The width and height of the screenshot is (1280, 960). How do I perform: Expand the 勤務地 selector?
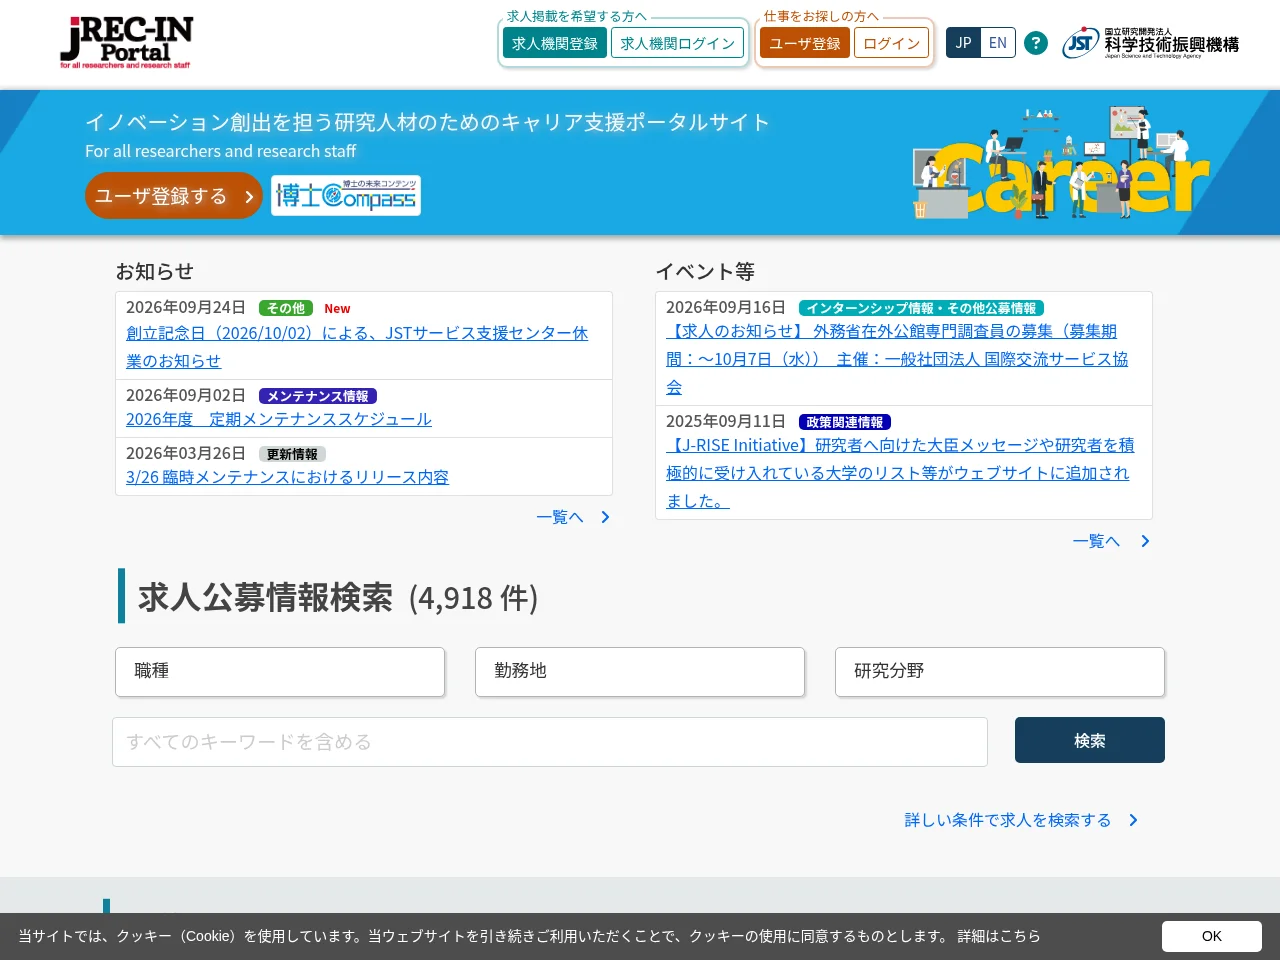point(640,671)
